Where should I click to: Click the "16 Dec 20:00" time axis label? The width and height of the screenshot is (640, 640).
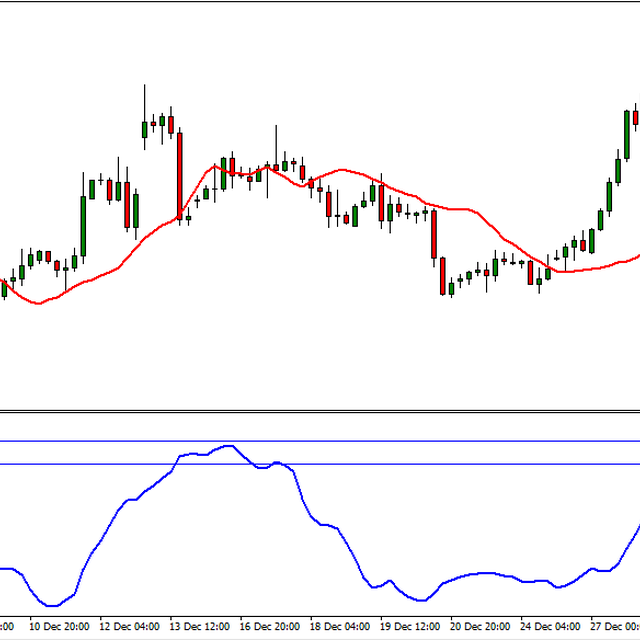[x=270, y=628]
